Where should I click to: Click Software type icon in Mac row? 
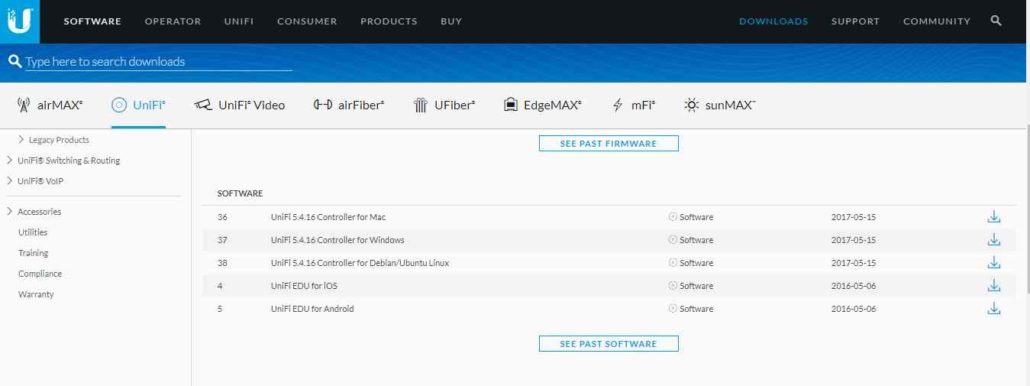(x=673, y=217)
